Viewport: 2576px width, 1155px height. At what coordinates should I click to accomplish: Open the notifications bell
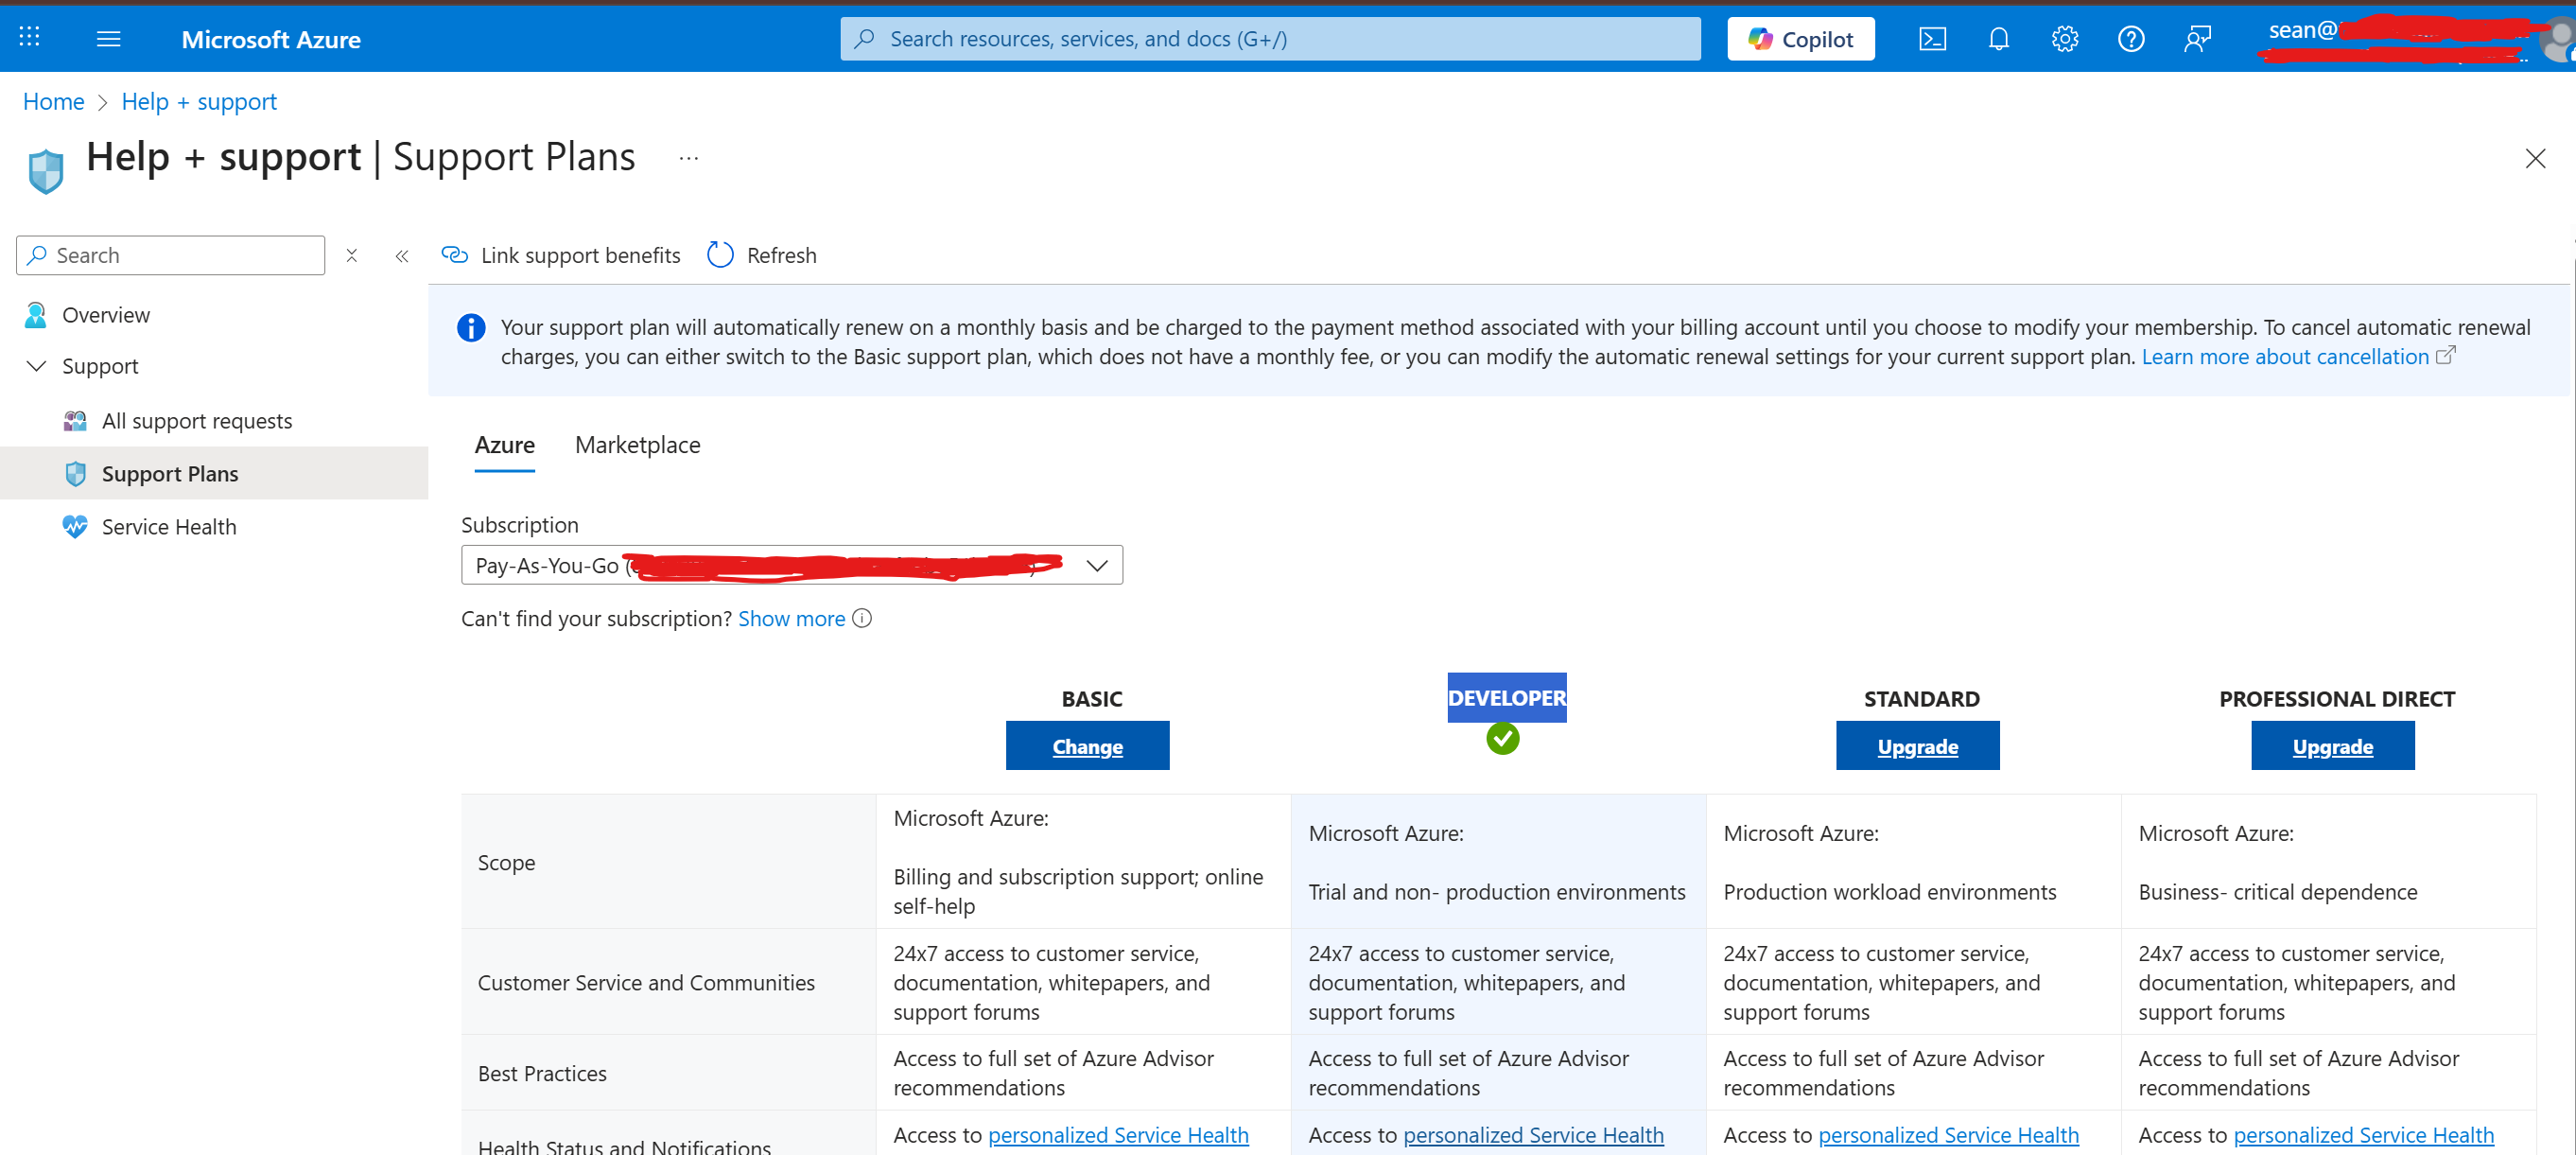click(x=1998, y=39)
